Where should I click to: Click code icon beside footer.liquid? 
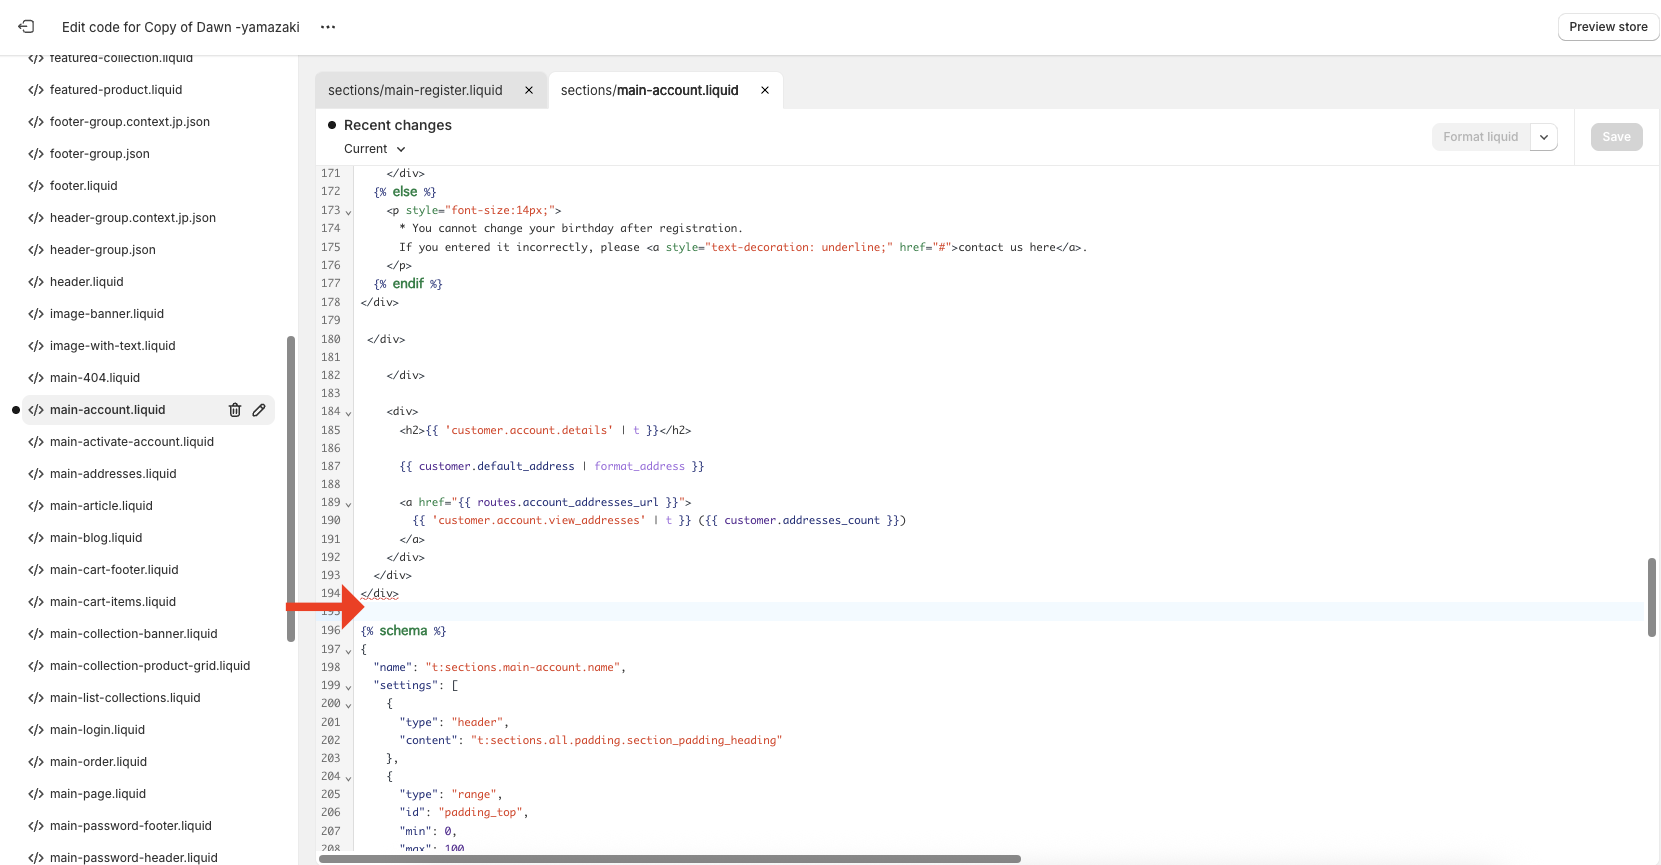(36, 186)
